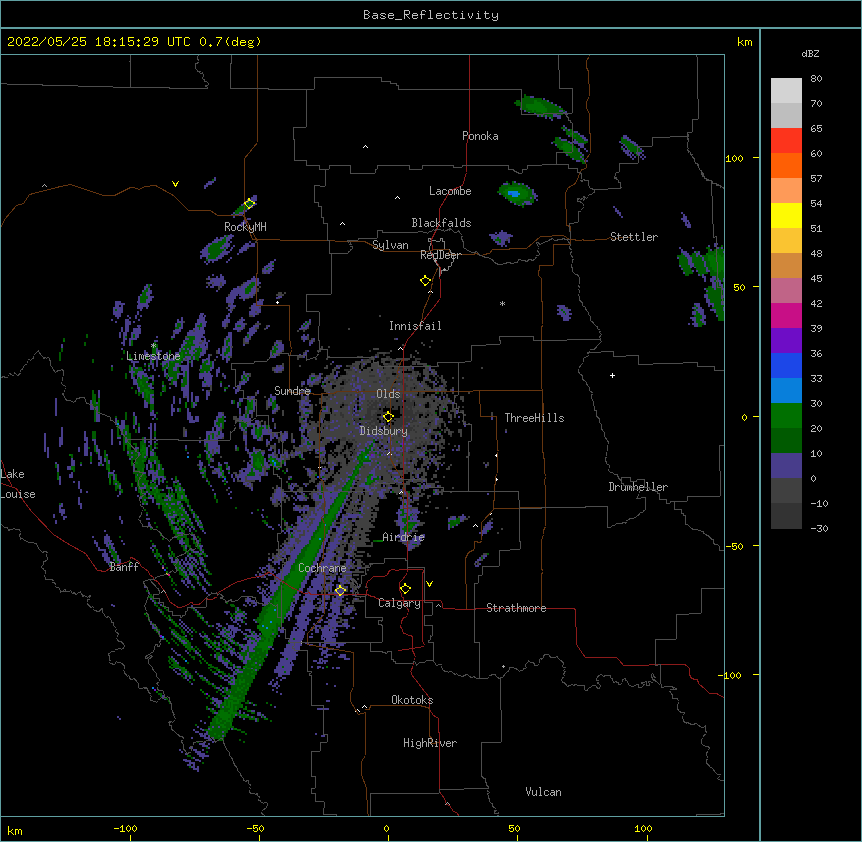This screenshot has height=842, width=862.
Task: Click the HighRiver label
Action: [x=430, y=743]
